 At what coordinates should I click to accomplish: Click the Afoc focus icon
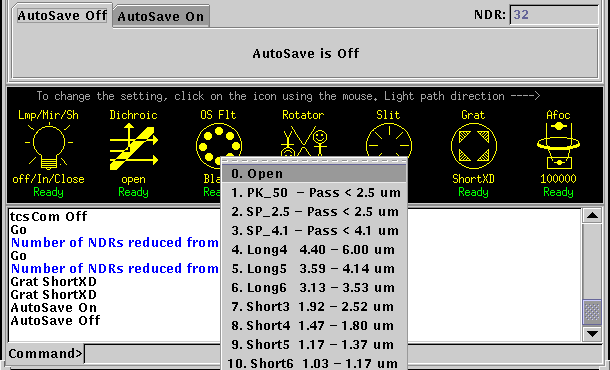coord(558,146)
